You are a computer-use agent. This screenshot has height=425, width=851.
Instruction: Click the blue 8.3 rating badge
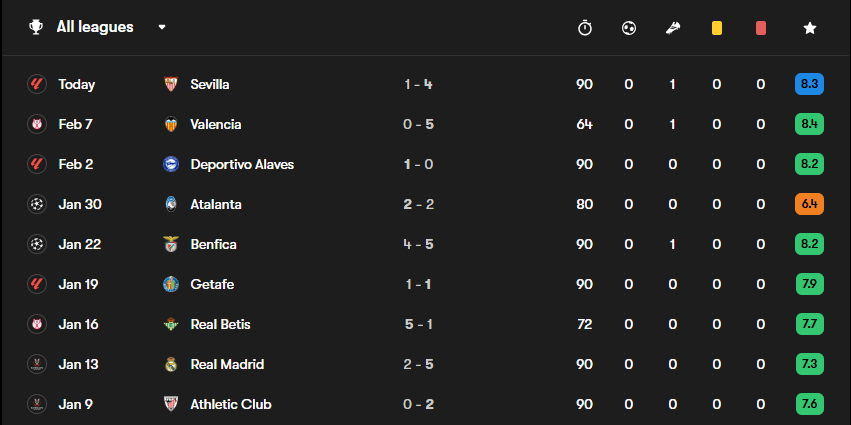tap(809, 84)
